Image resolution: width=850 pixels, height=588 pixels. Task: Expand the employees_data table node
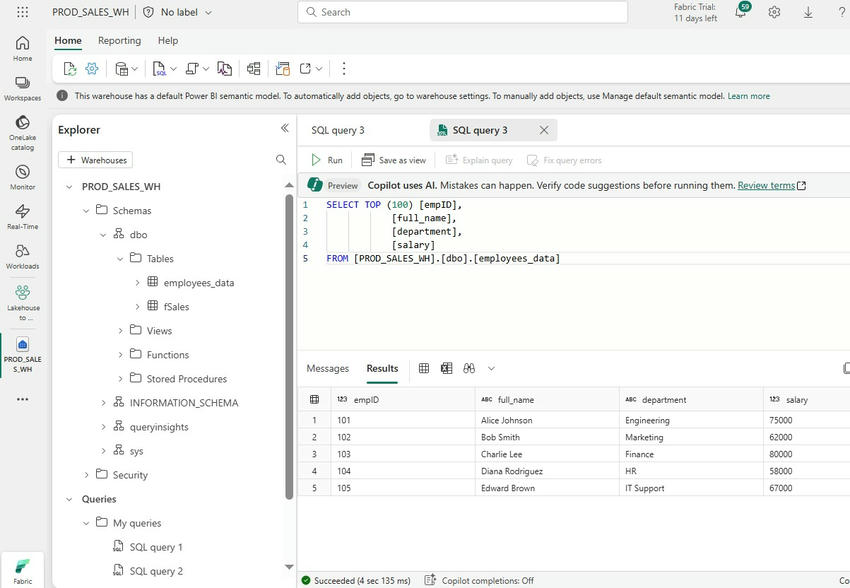click(x=137, y=282)
